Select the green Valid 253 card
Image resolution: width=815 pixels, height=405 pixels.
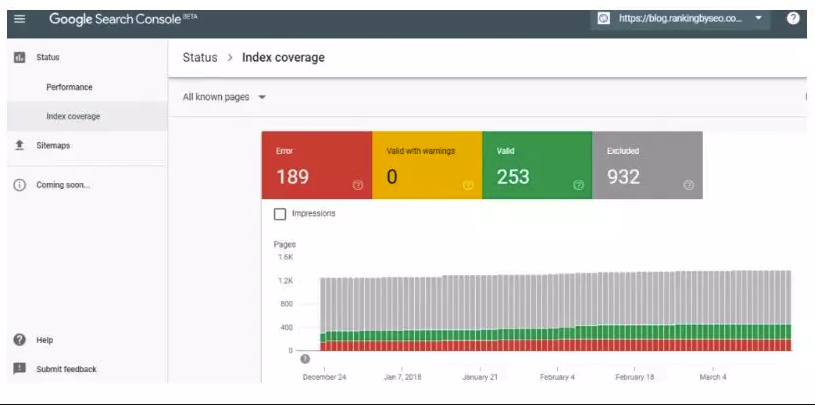(x=535, y=165)
